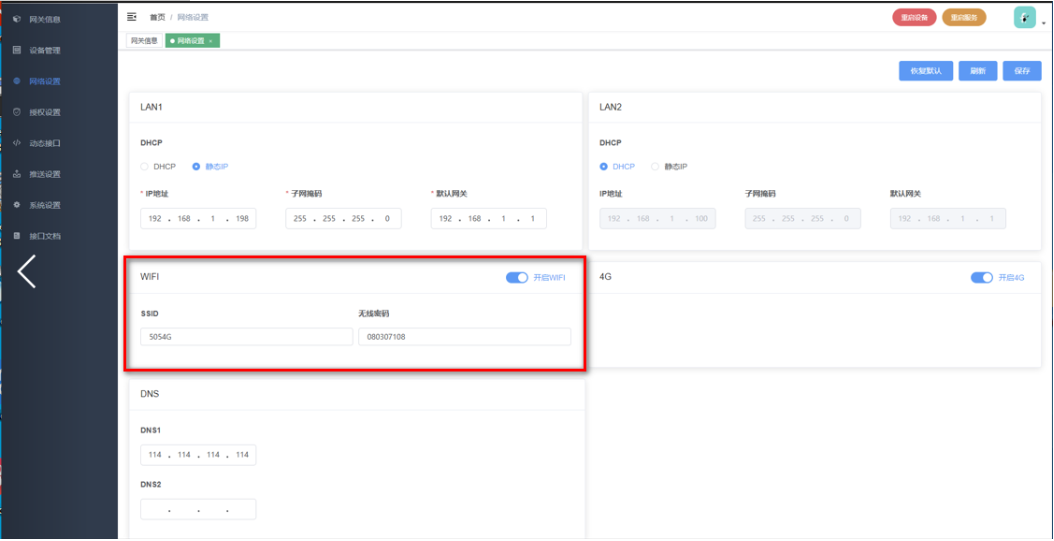Open 推送设置 in the sidebar
The image size is (1054, 541).
coord(44,174)
